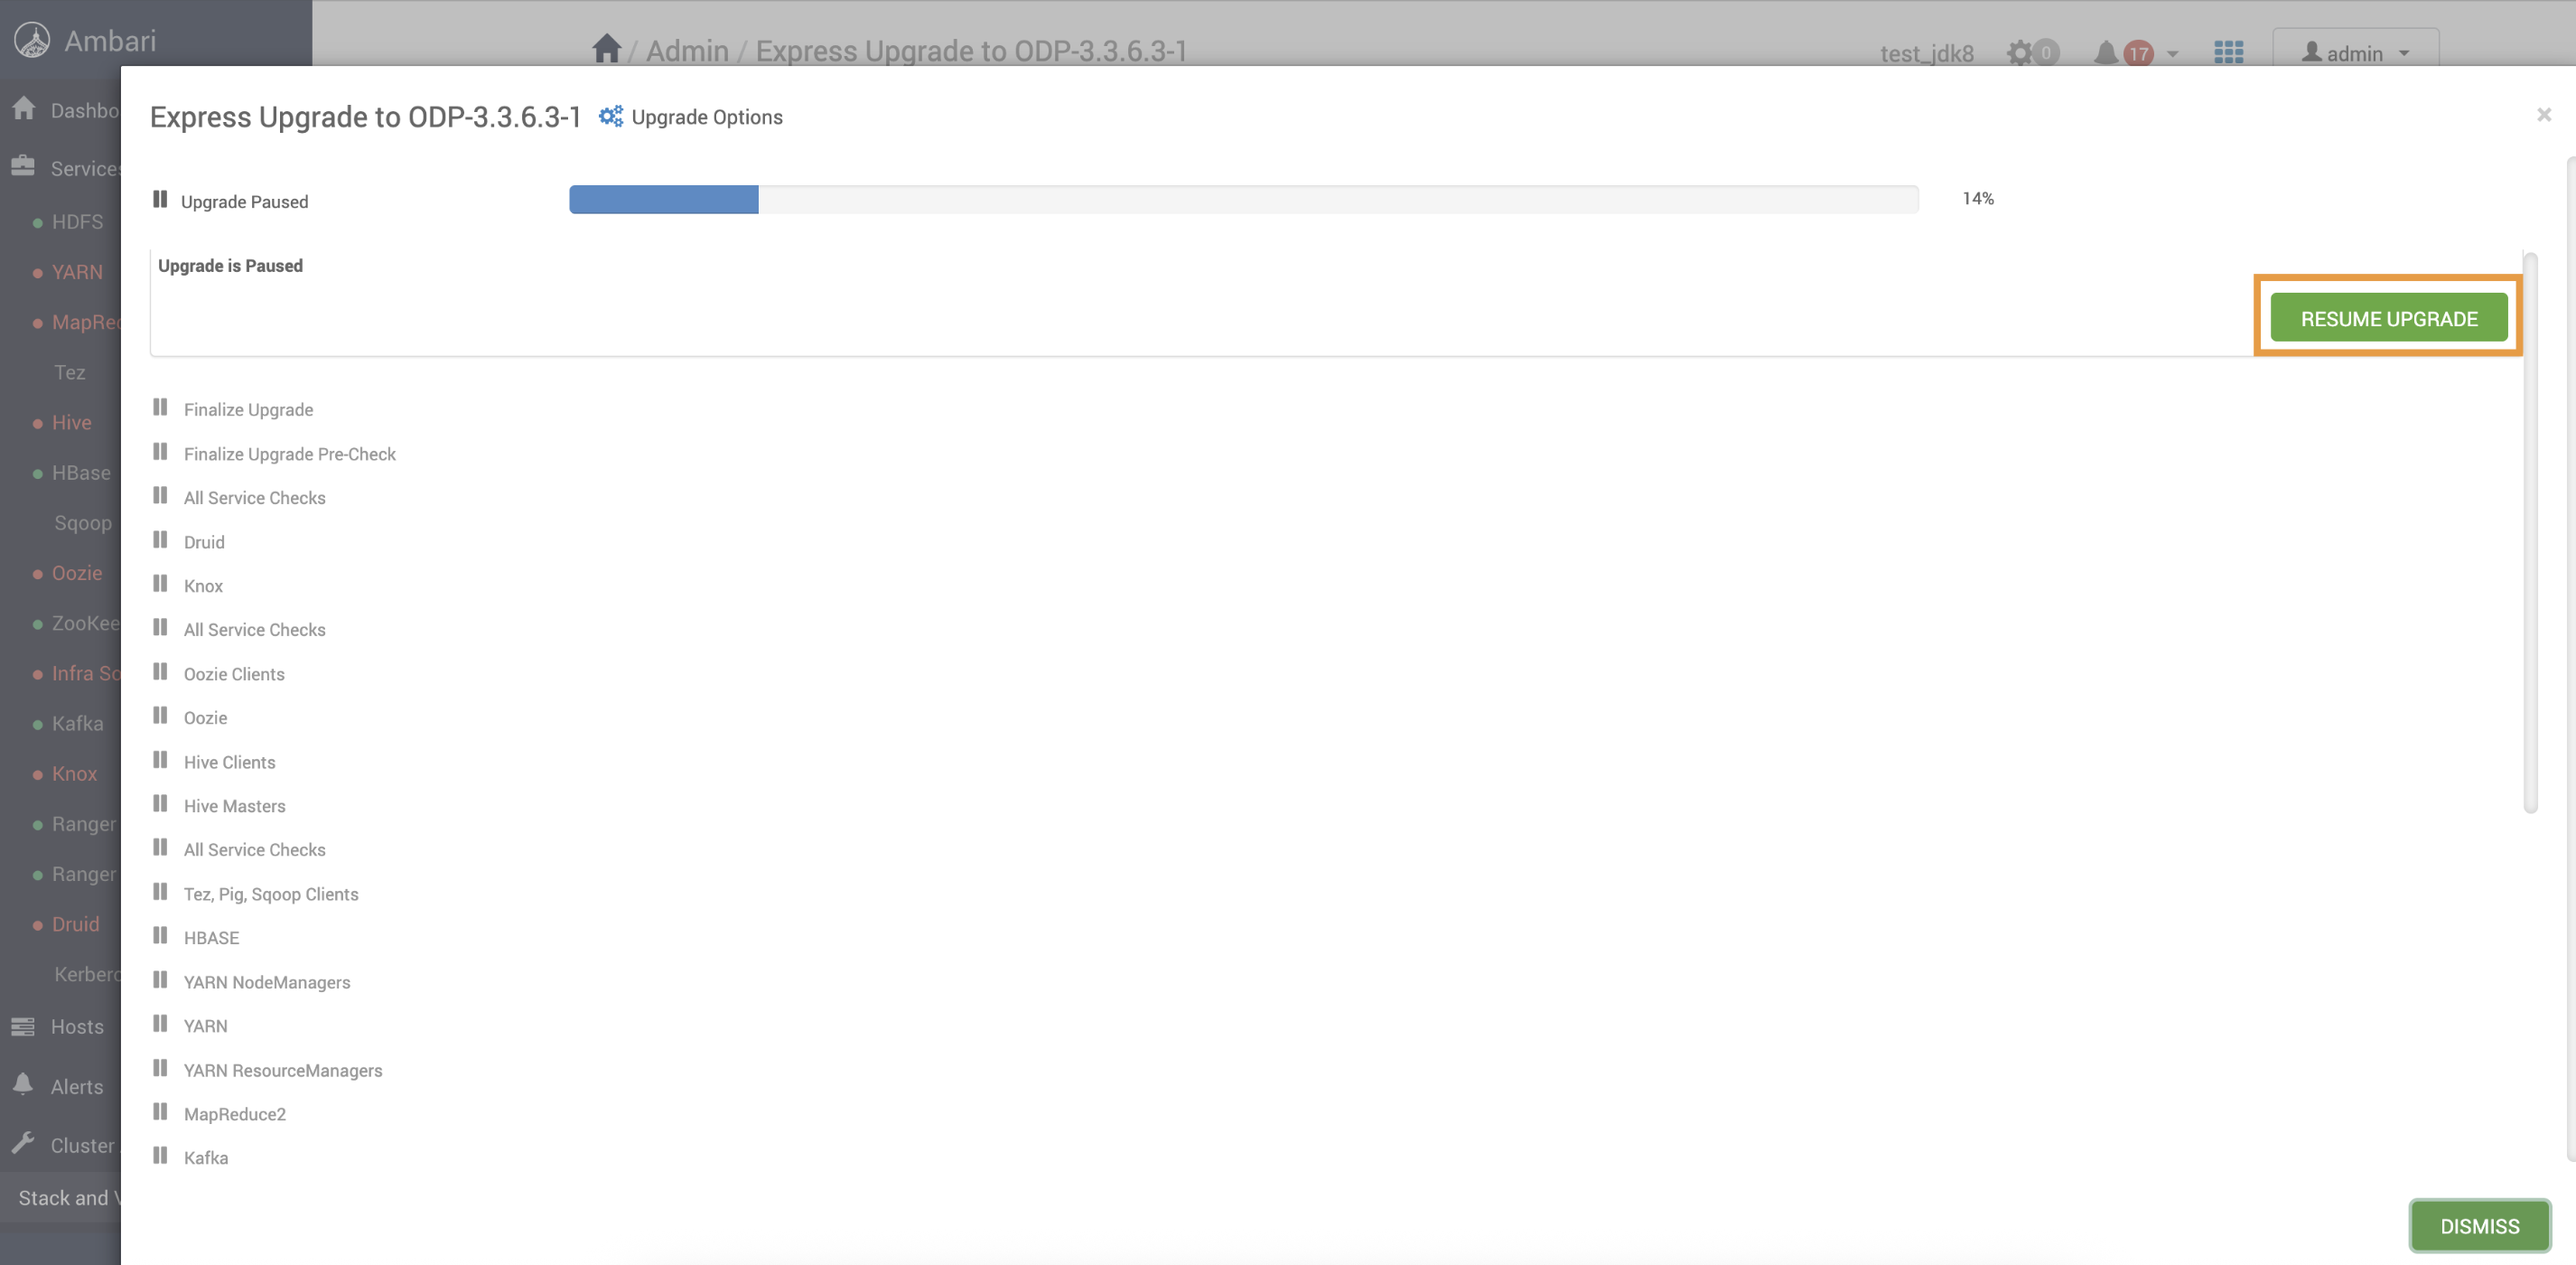The height and width of the screenshot is (1265, 2576).
Task: Click the Dashboard home icon in sidebar
Action: tap(24, 108)
